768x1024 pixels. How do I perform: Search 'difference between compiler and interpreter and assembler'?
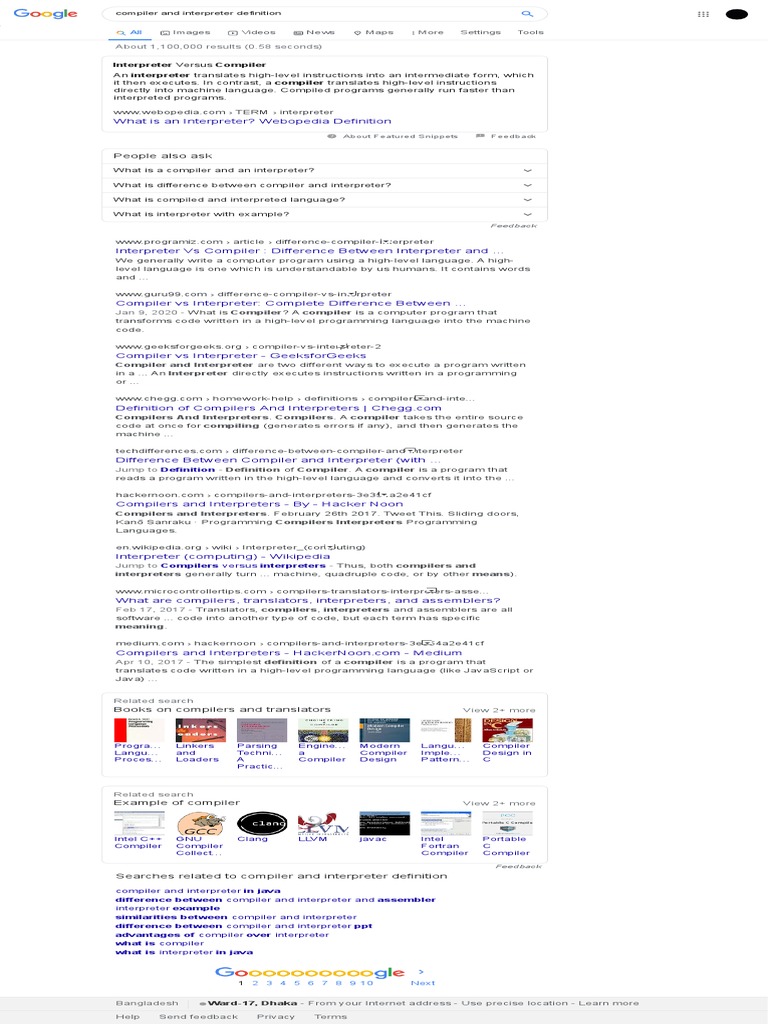pyautogui.click(x=275, y=900)
